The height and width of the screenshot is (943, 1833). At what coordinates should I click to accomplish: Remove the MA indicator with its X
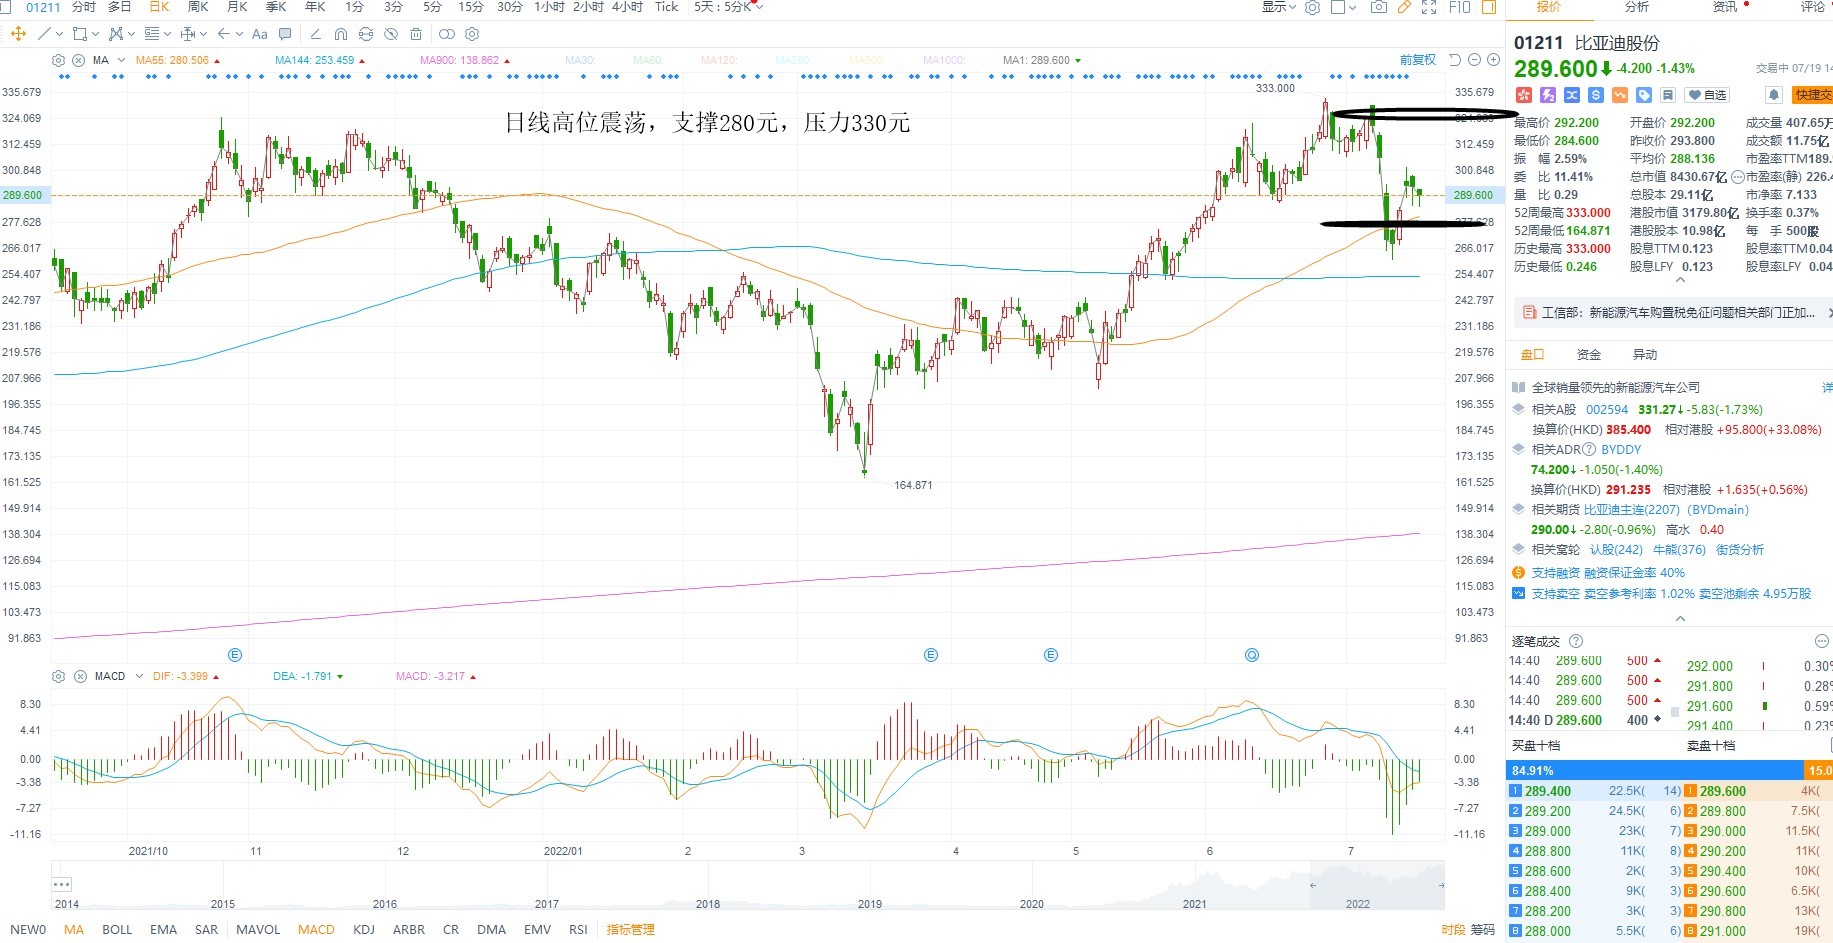(79, 60)
